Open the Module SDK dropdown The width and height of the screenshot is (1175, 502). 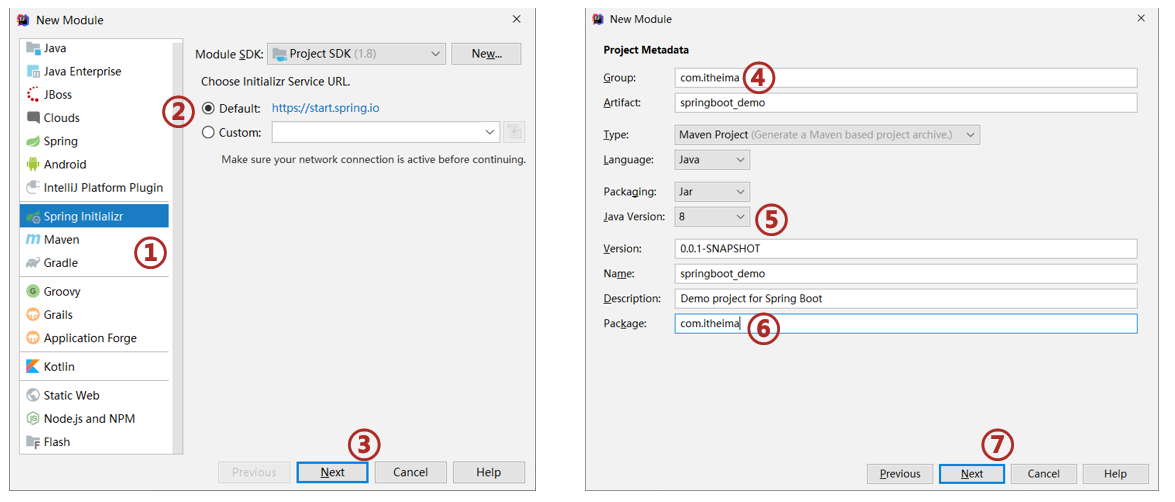pyautogui.click(x=356, y=54)
